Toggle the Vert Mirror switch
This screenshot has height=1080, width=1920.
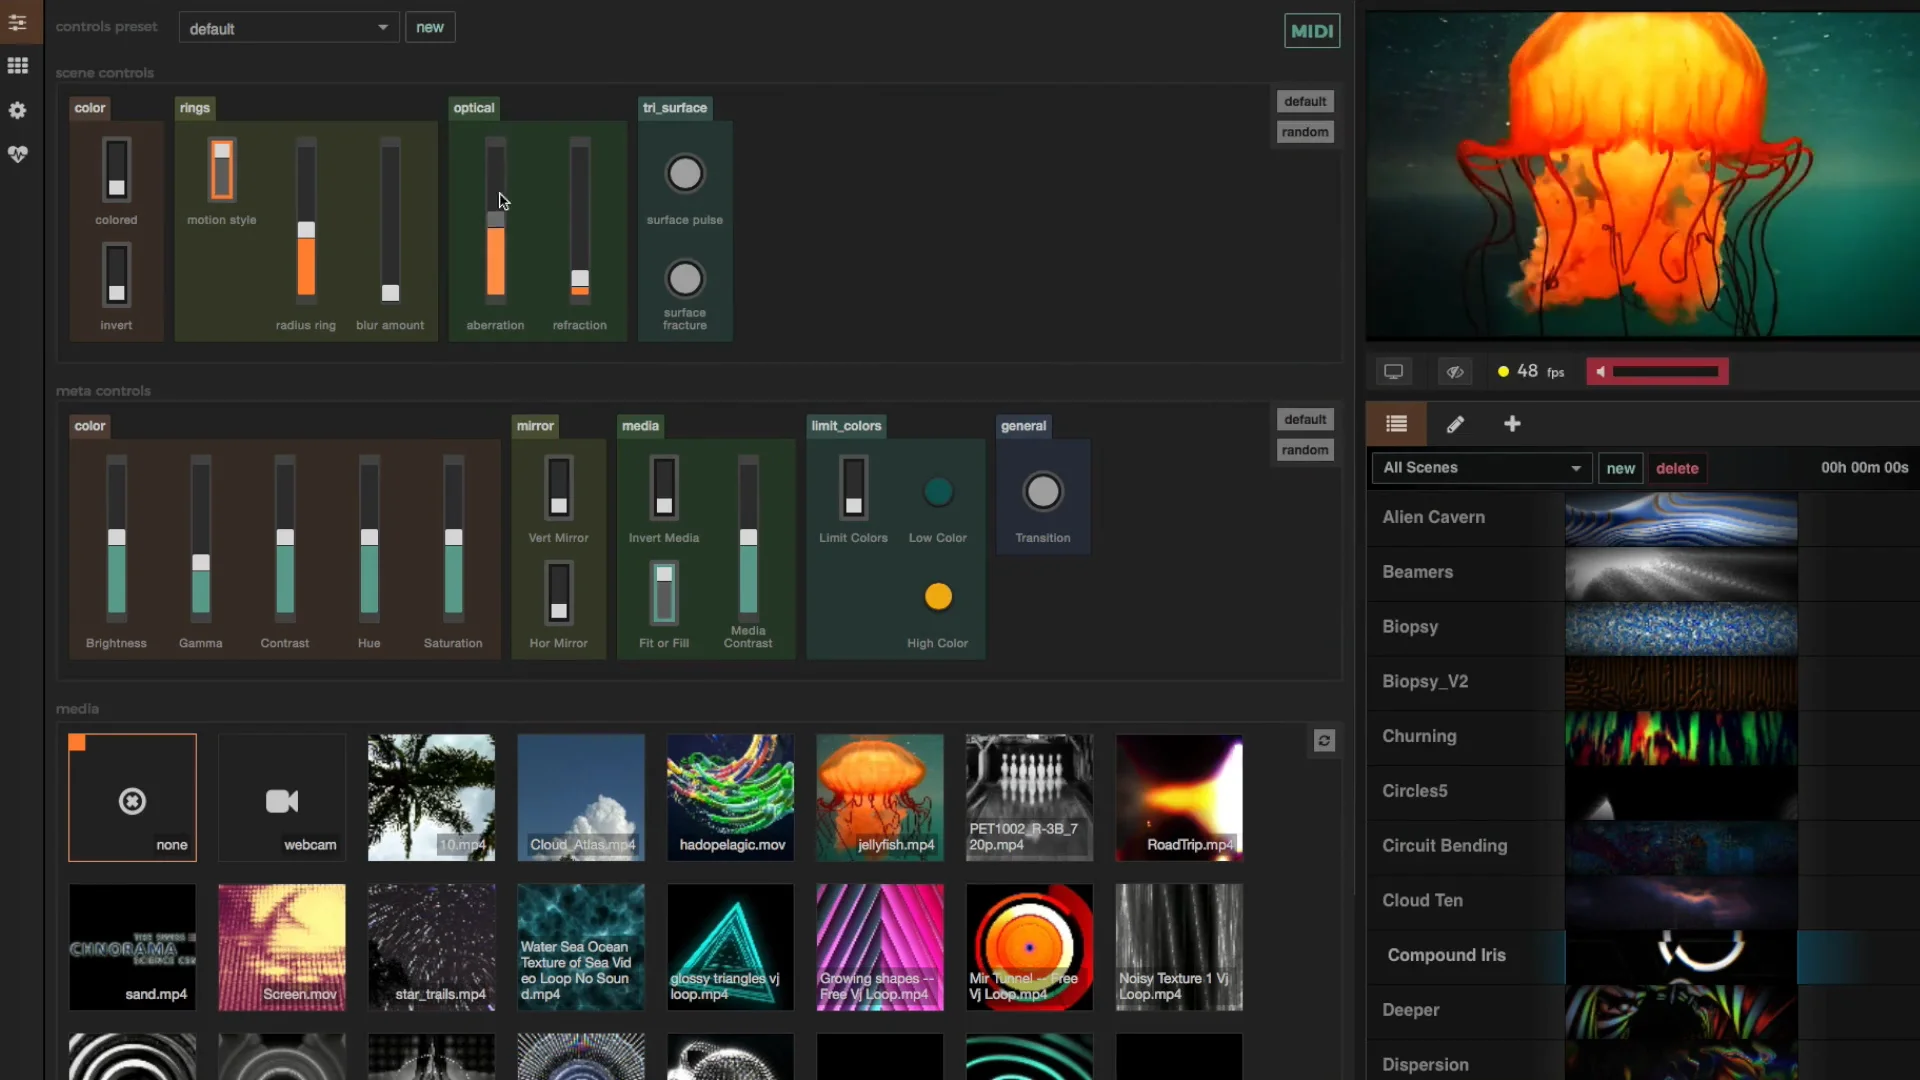coord(558,487)
